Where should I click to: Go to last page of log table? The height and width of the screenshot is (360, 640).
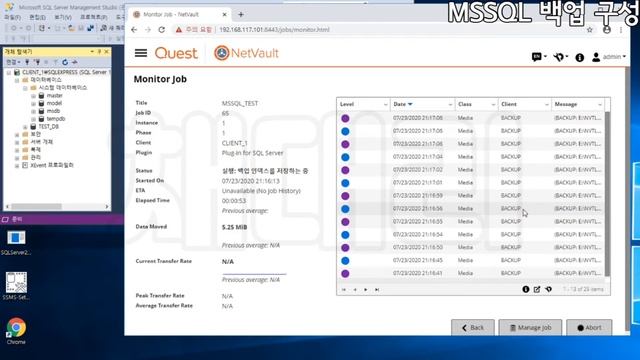click(x=377, y=289)
